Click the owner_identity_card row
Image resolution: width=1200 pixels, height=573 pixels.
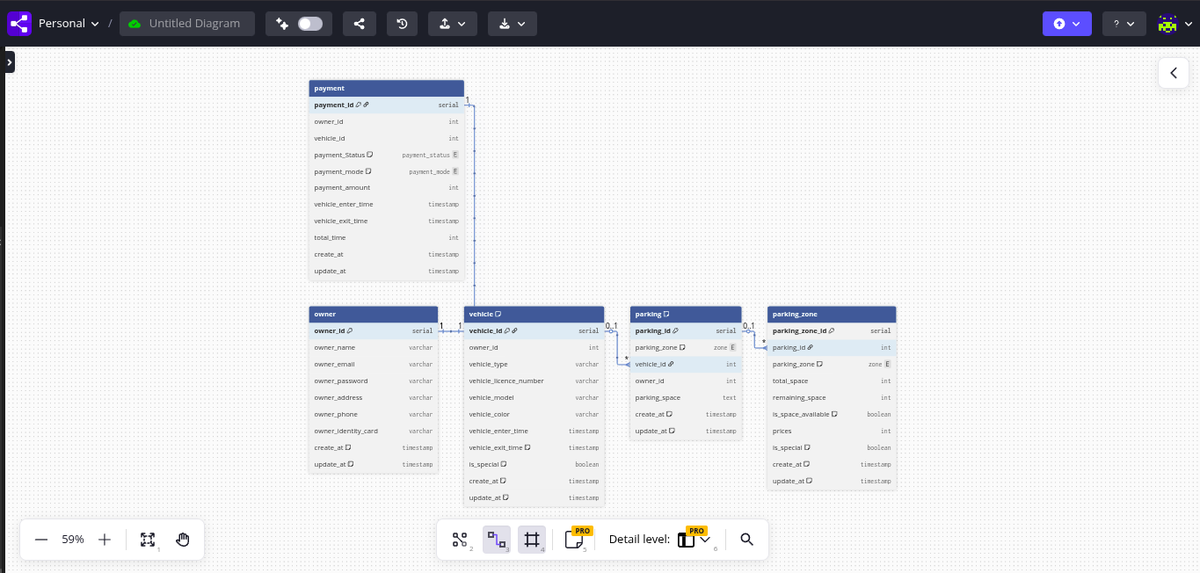pyautogui.click(x=373, y=431)
